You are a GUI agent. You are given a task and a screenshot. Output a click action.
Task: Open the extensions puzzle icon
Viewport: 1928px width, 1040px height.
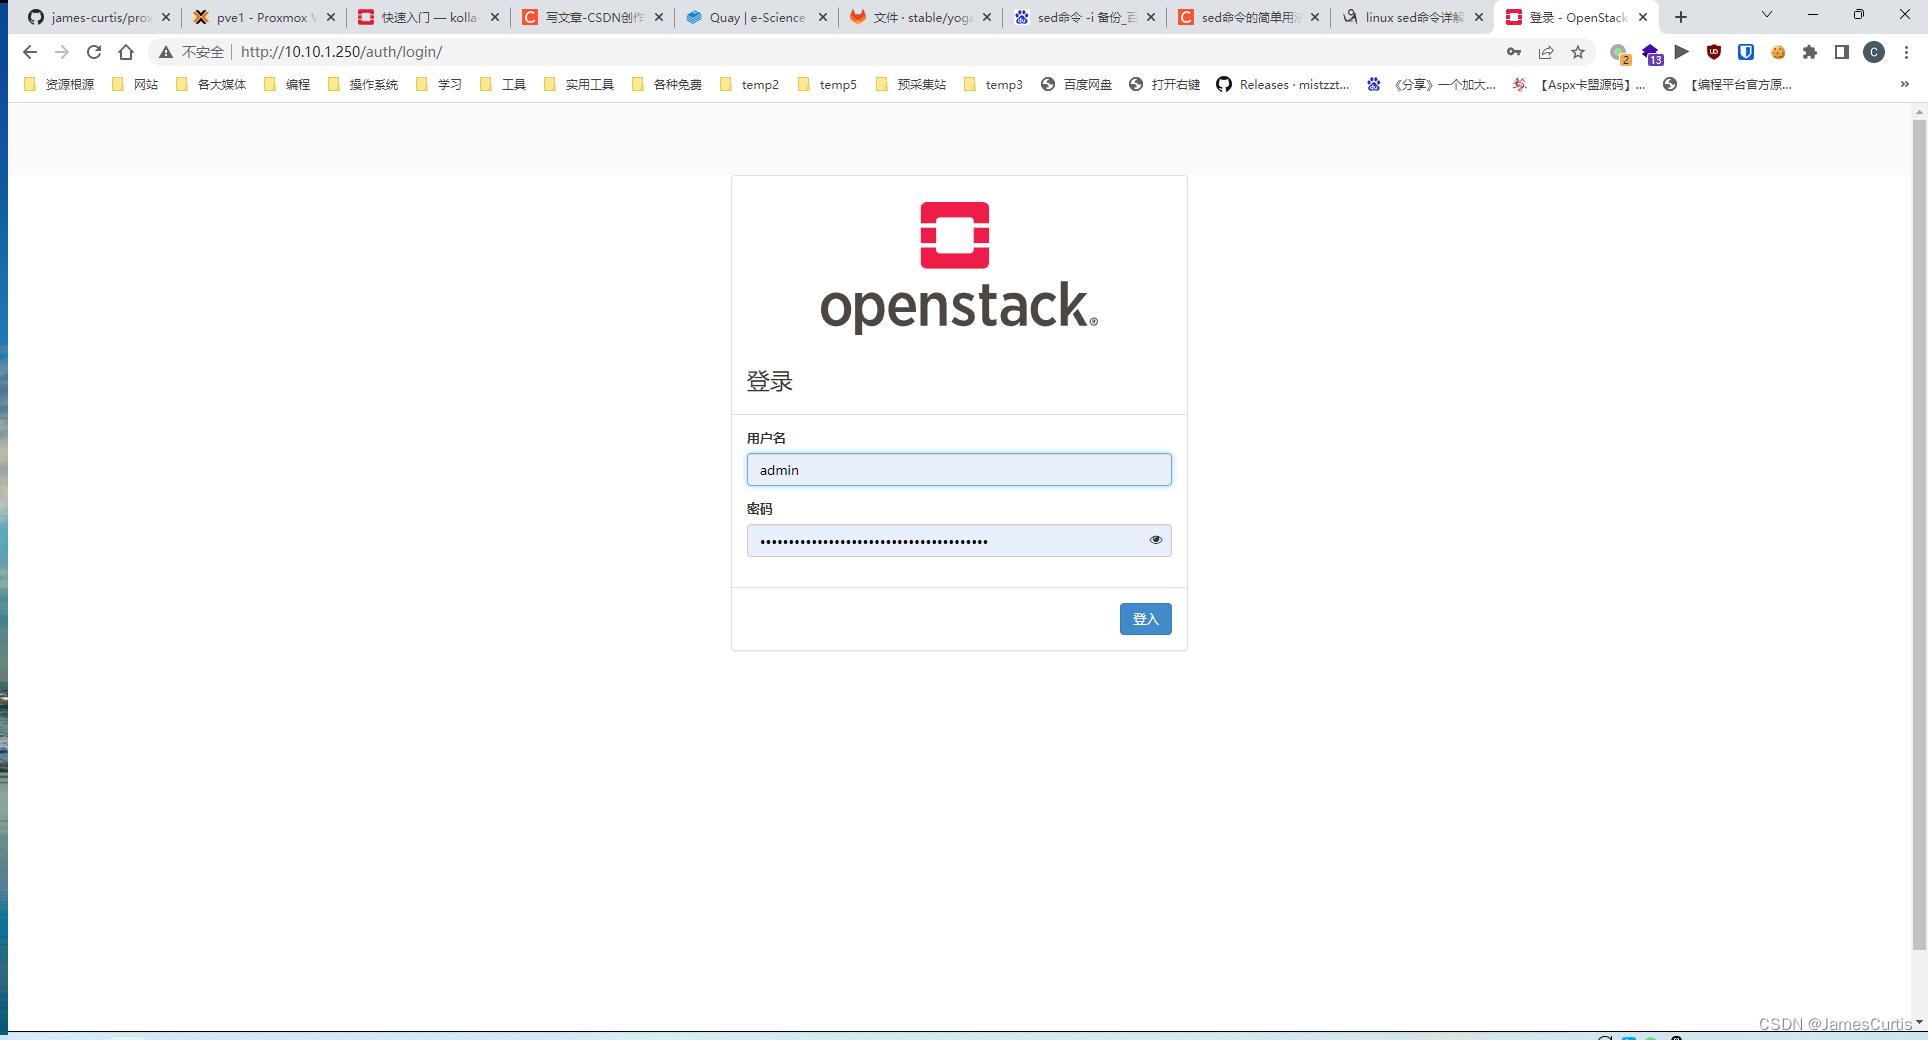click(1810, 52)
